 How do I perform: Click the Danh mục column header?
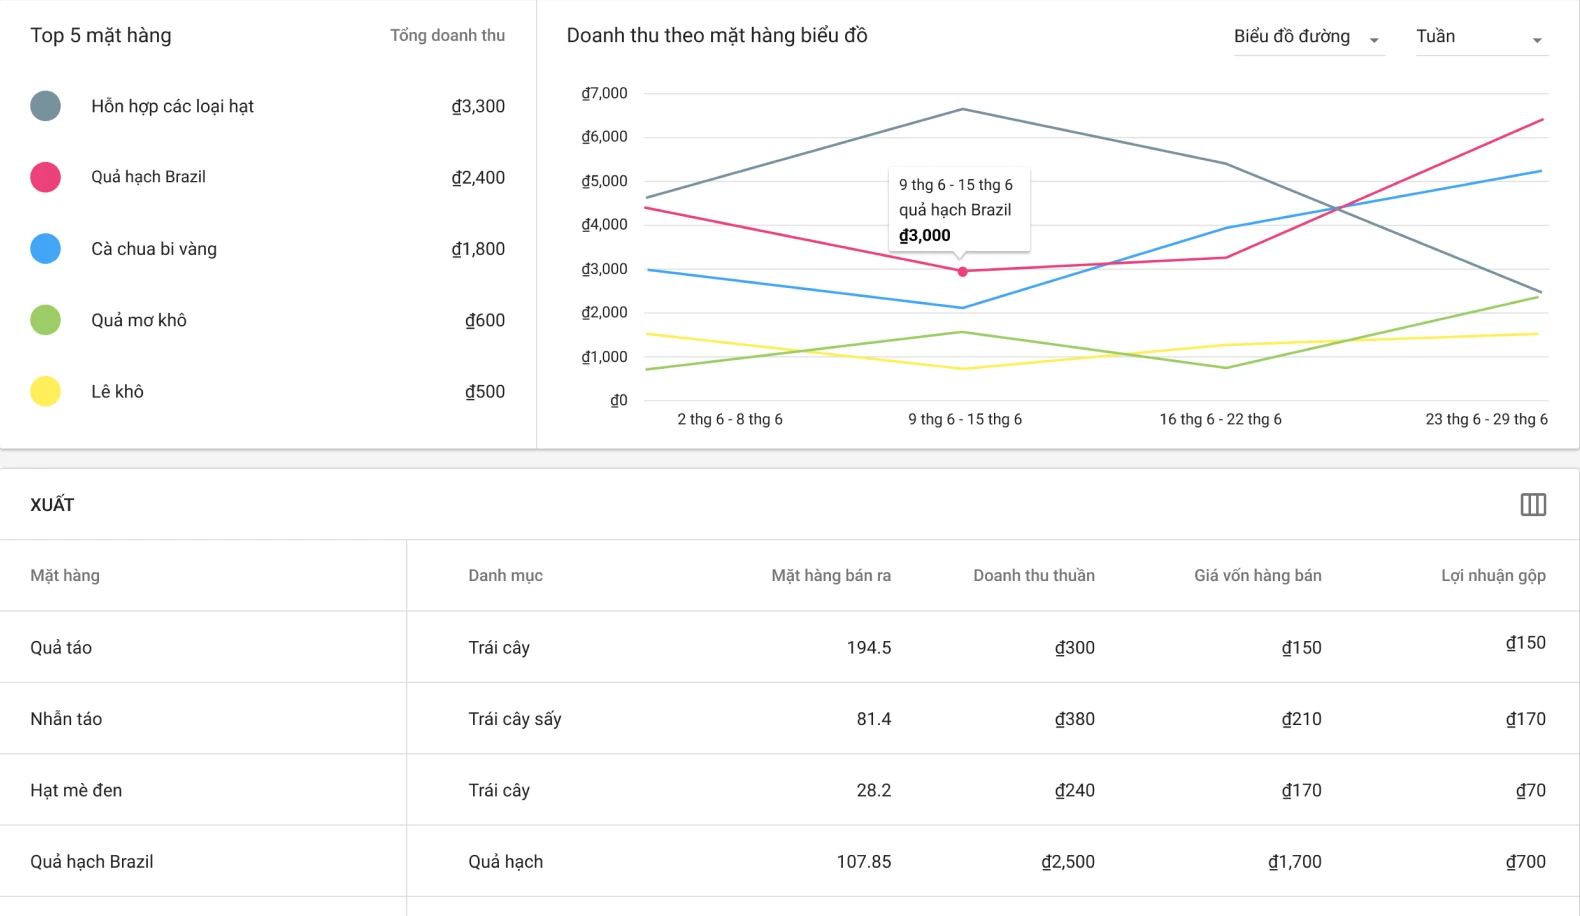[x=505, y=576]
